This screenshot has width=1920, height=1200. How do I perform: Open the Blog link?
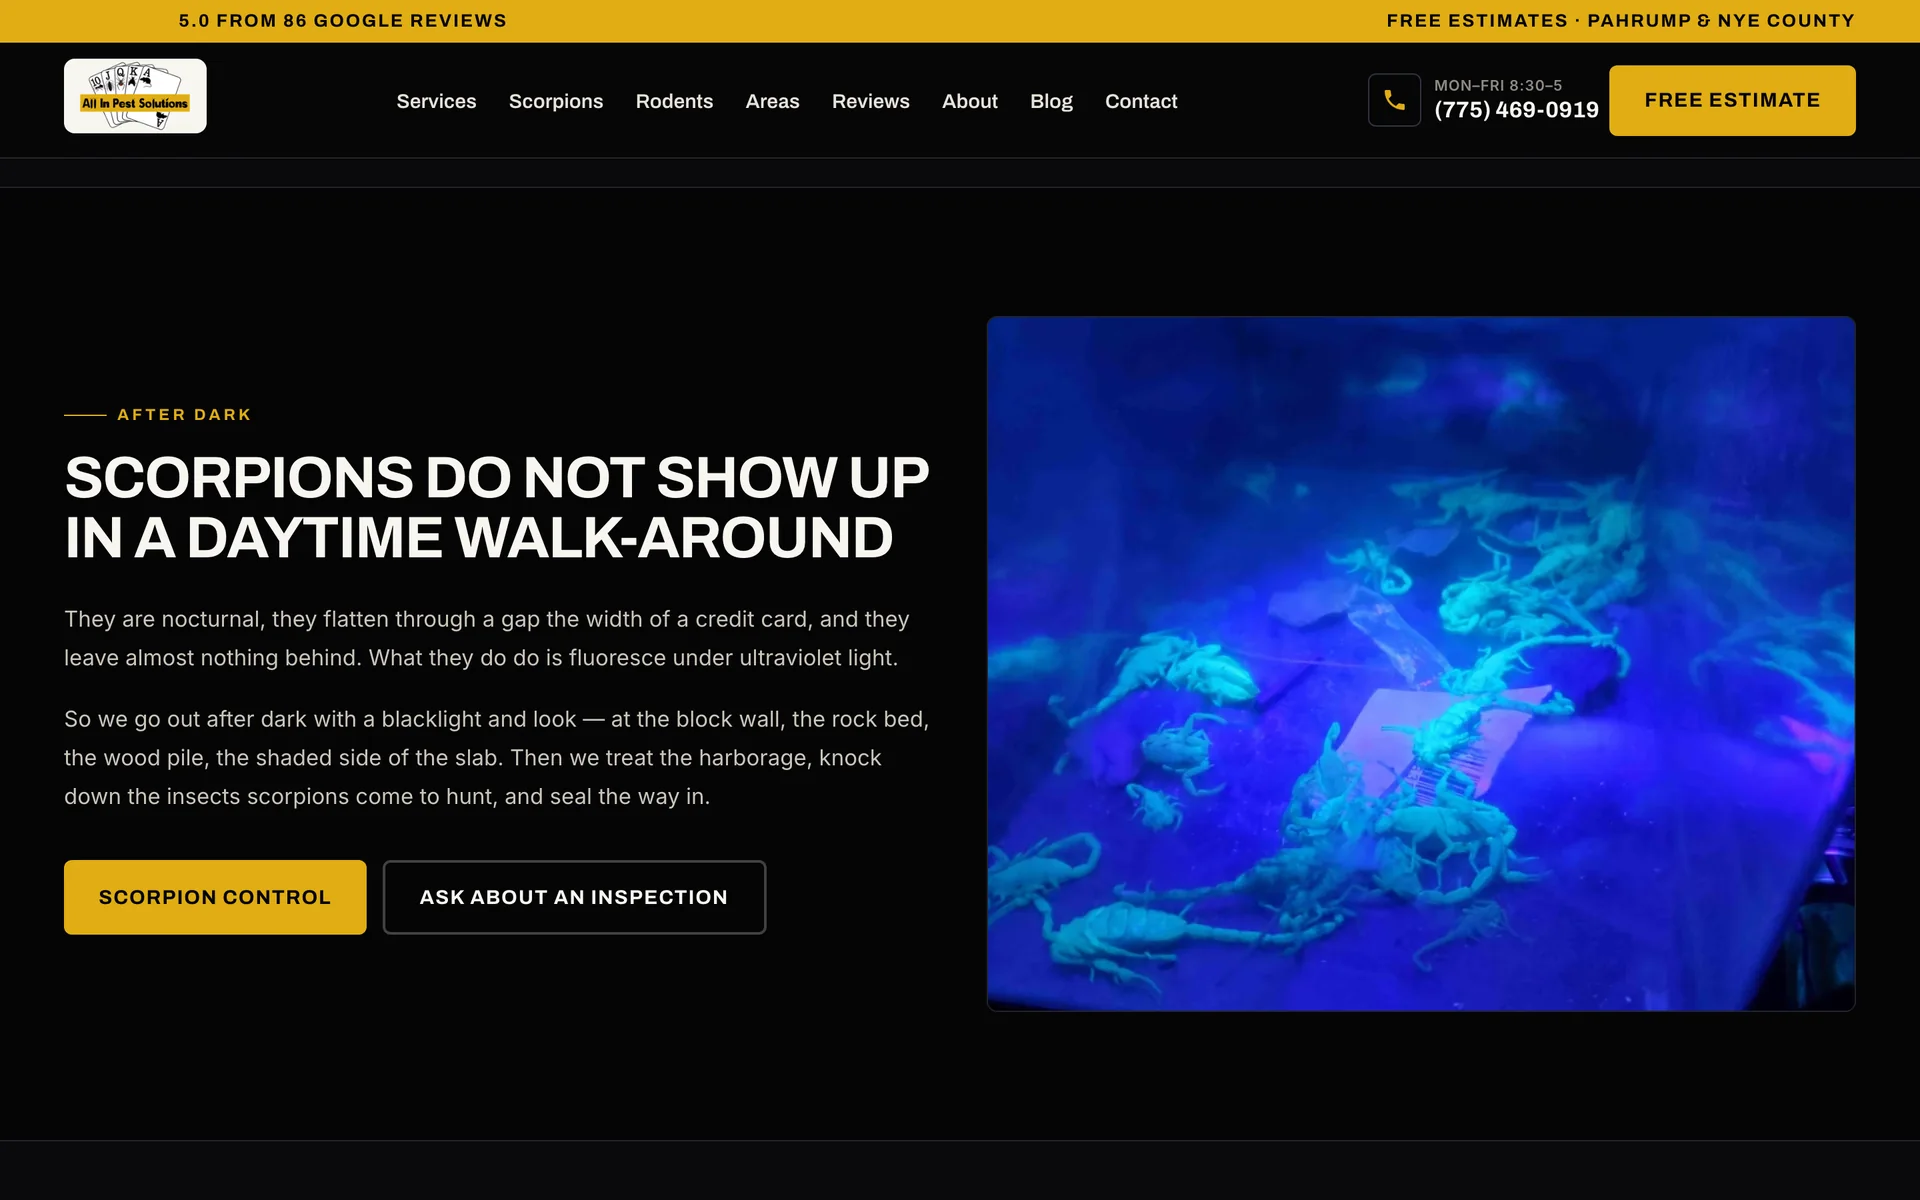pyautogui.click(x=1051, y=101)
